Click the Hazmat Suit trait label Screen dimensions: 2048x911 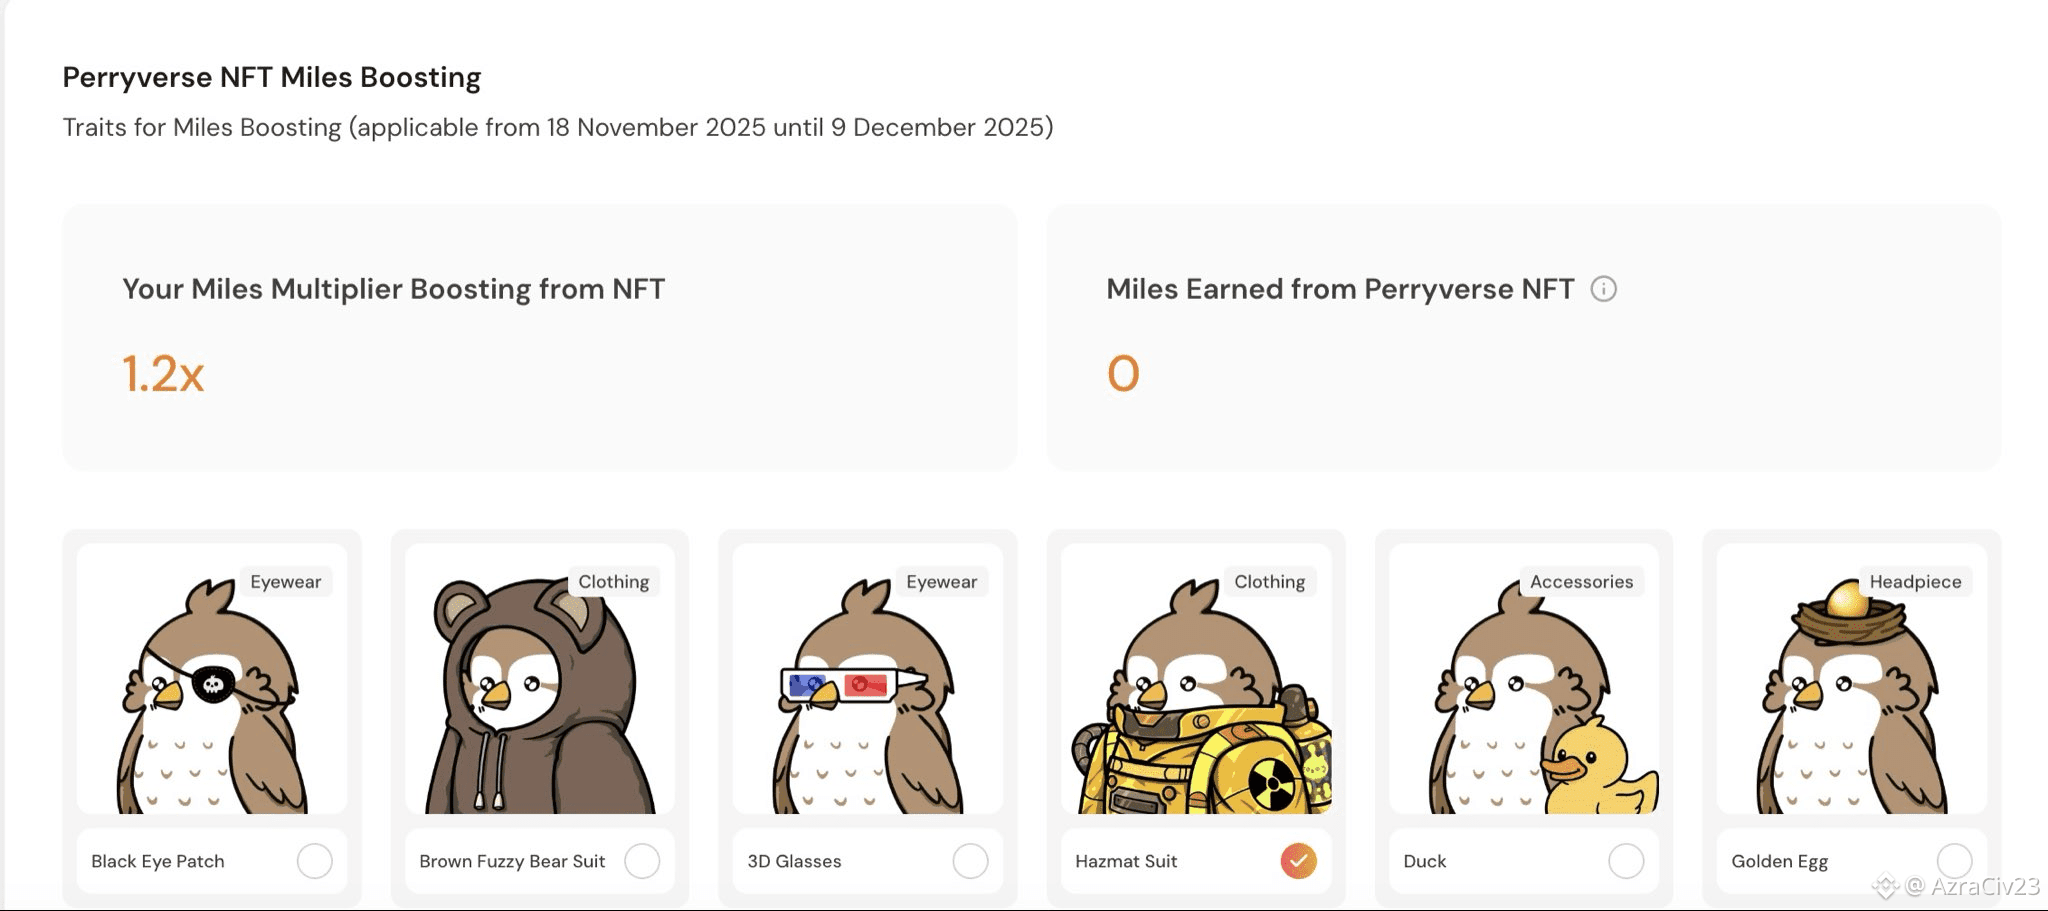click(x=1126, y=861)
